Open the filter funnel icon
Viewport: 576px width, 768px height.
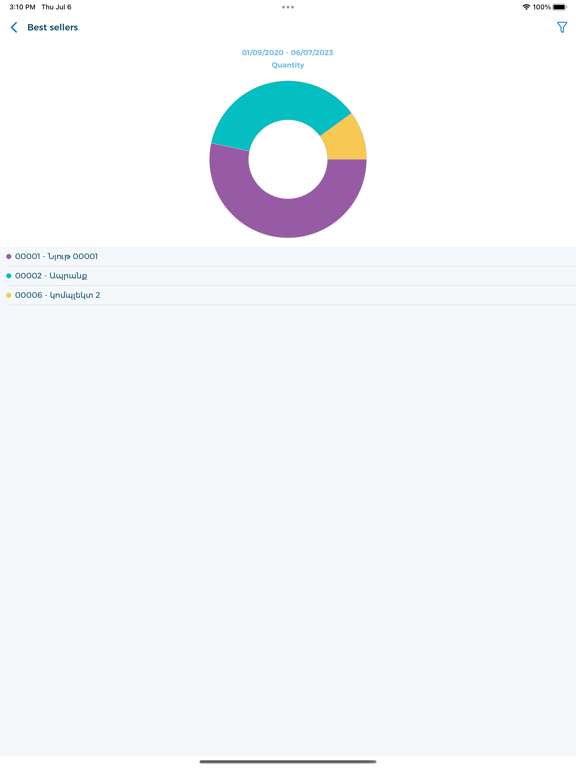click(x=562, y=27)
